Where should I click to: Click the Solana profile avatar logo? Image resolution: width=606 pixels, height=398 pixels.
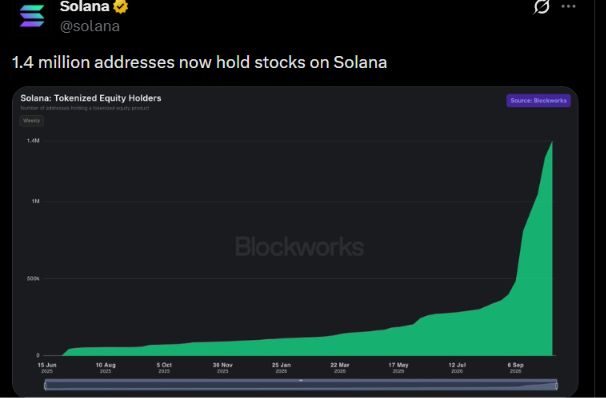[x=32, y=16]
